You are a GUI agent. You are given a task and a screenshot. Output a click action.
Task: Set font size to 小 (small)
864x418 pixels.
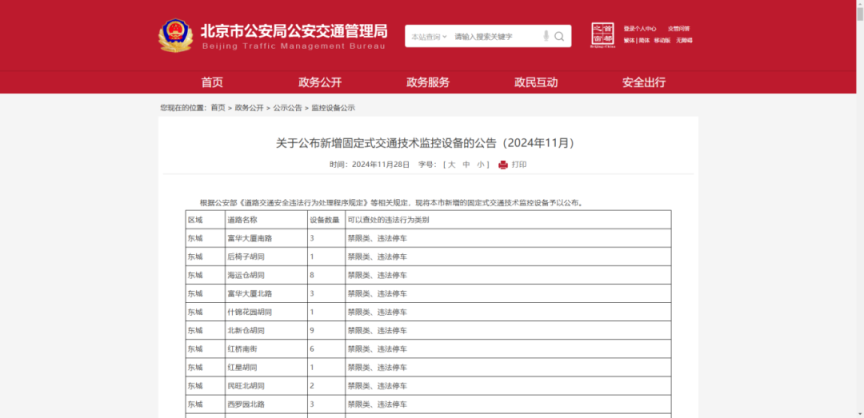point(480,164)
